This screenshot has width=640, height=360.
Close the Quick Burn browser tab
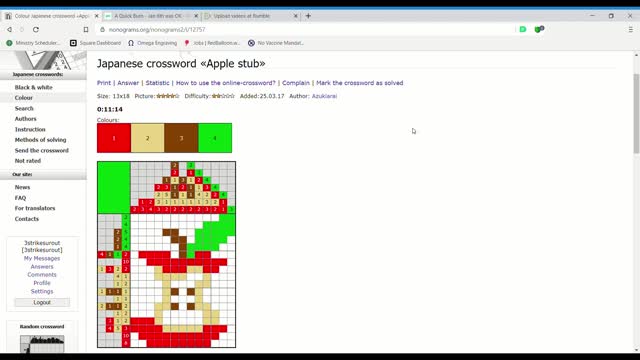[196, 16]
